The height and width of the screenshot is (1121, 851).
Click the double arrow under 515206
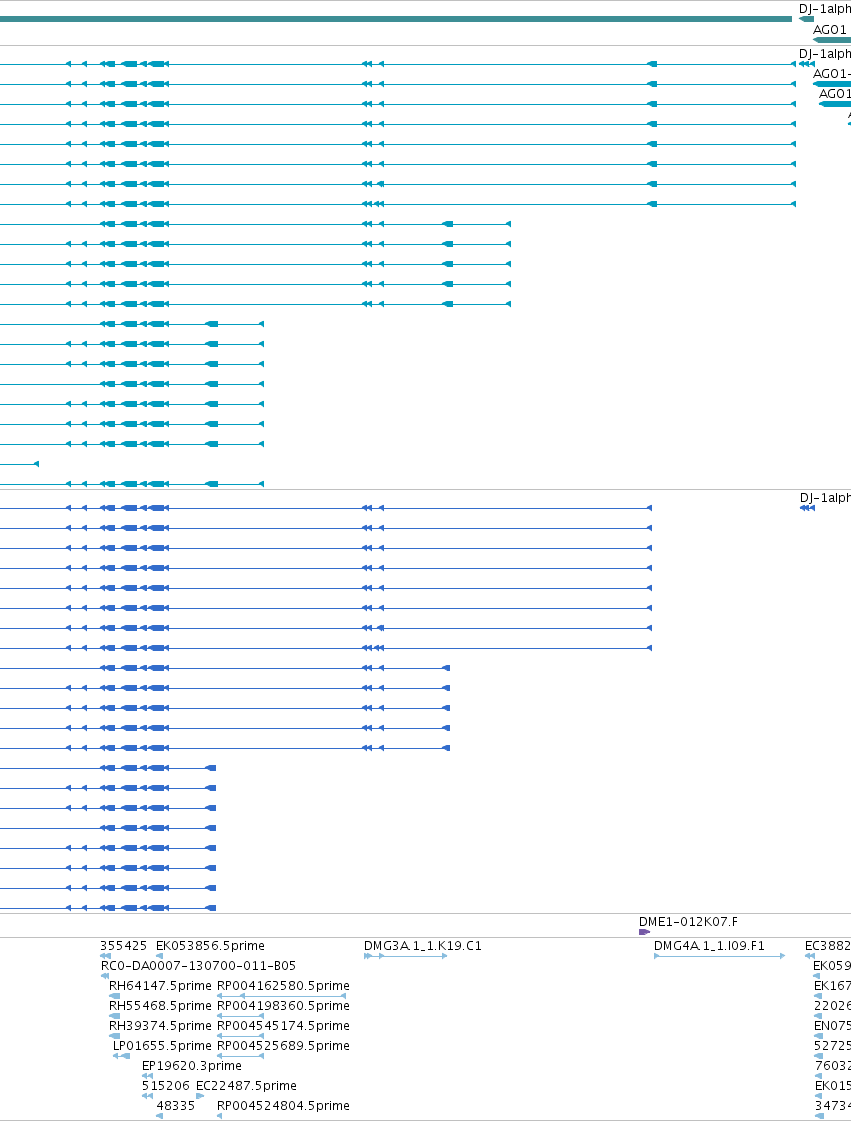click(147, 1096)
